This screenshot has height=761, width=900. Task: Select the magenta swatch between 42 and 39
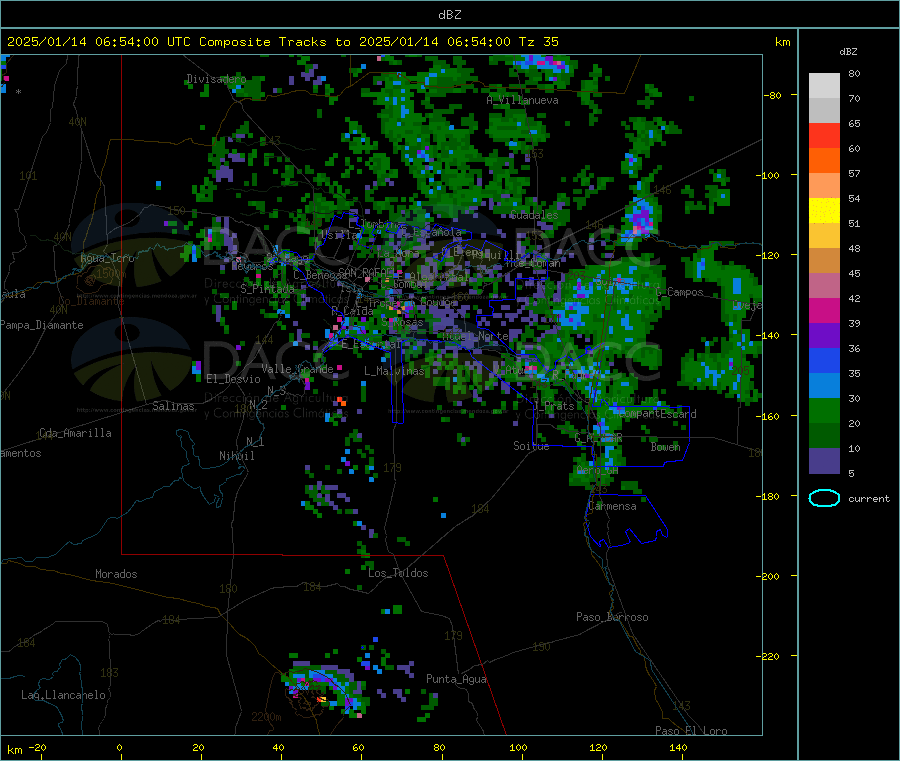(824, 310)
